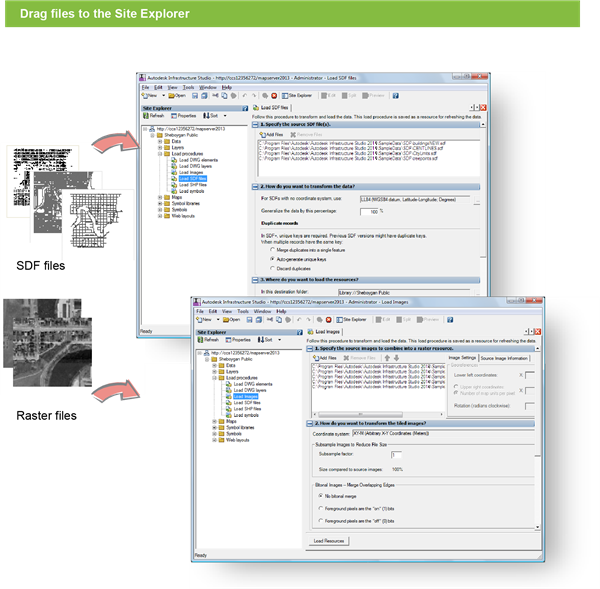
Task: Open Site Explorer panel help in SDF window
Action: pos(245,108)
